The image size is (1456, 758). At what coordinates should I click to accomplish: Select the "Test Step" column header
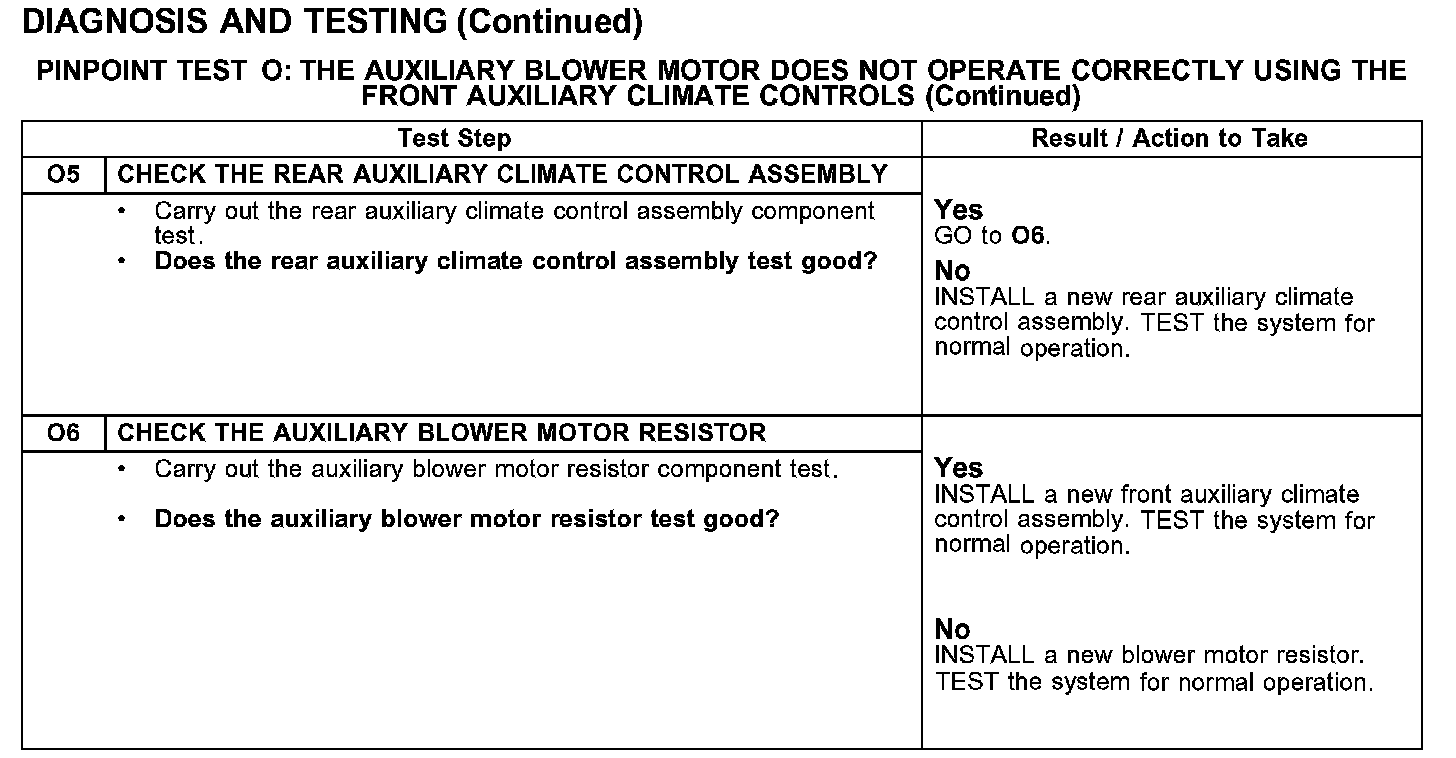[454, 138]
